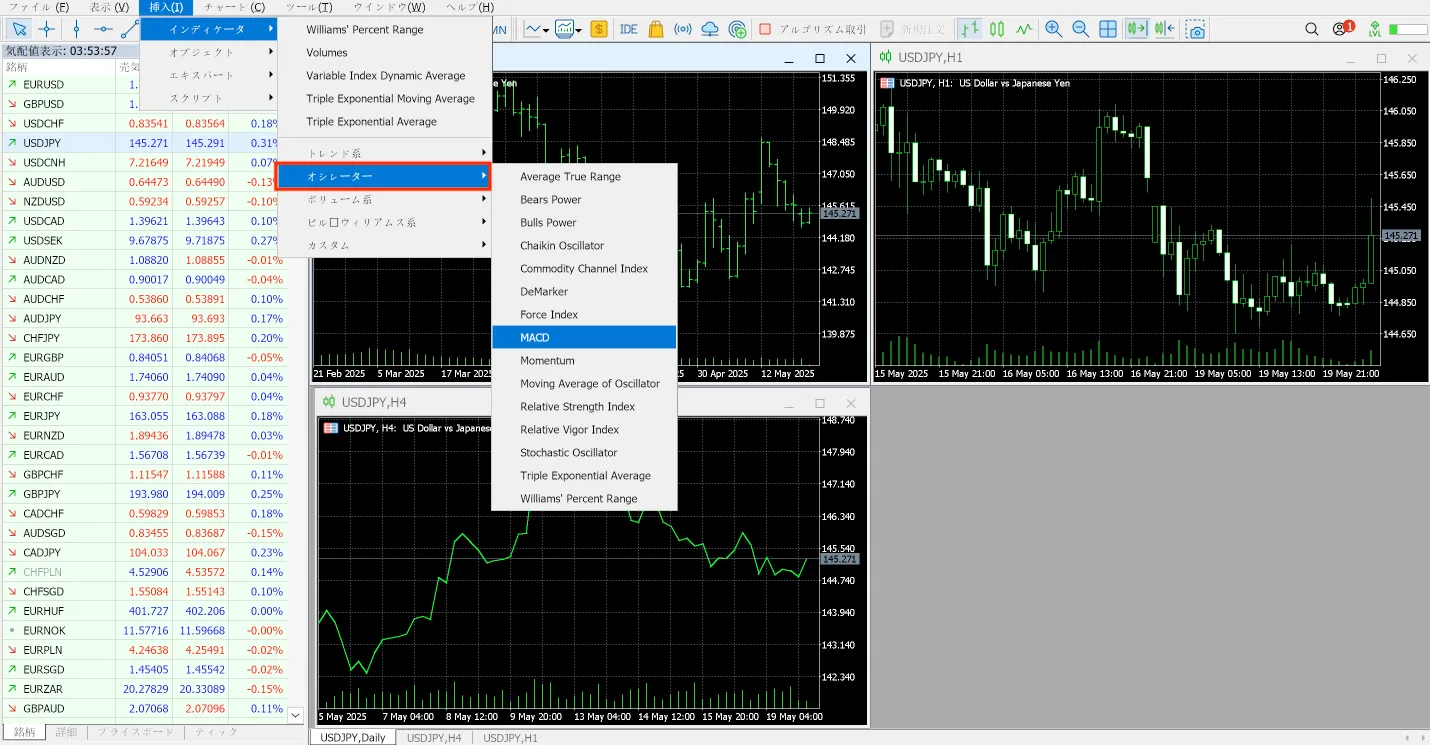Open the チャート (Chart) menu
This screenshot has height=745, width=1430.
pos(234,7)
